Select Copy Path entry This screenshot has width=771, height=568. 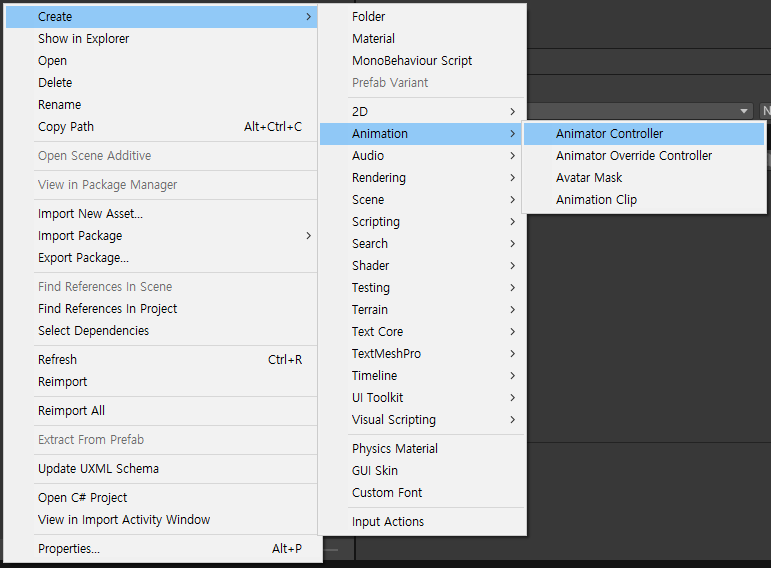[x=161, y=127]
